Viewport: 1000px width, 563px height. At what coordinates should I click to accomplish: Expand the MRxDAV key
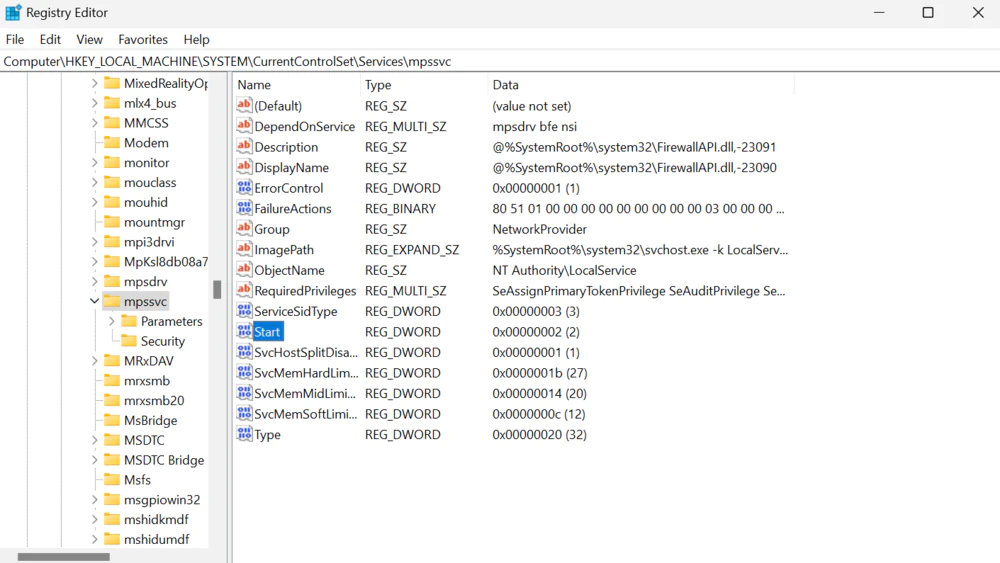(94, 361)
